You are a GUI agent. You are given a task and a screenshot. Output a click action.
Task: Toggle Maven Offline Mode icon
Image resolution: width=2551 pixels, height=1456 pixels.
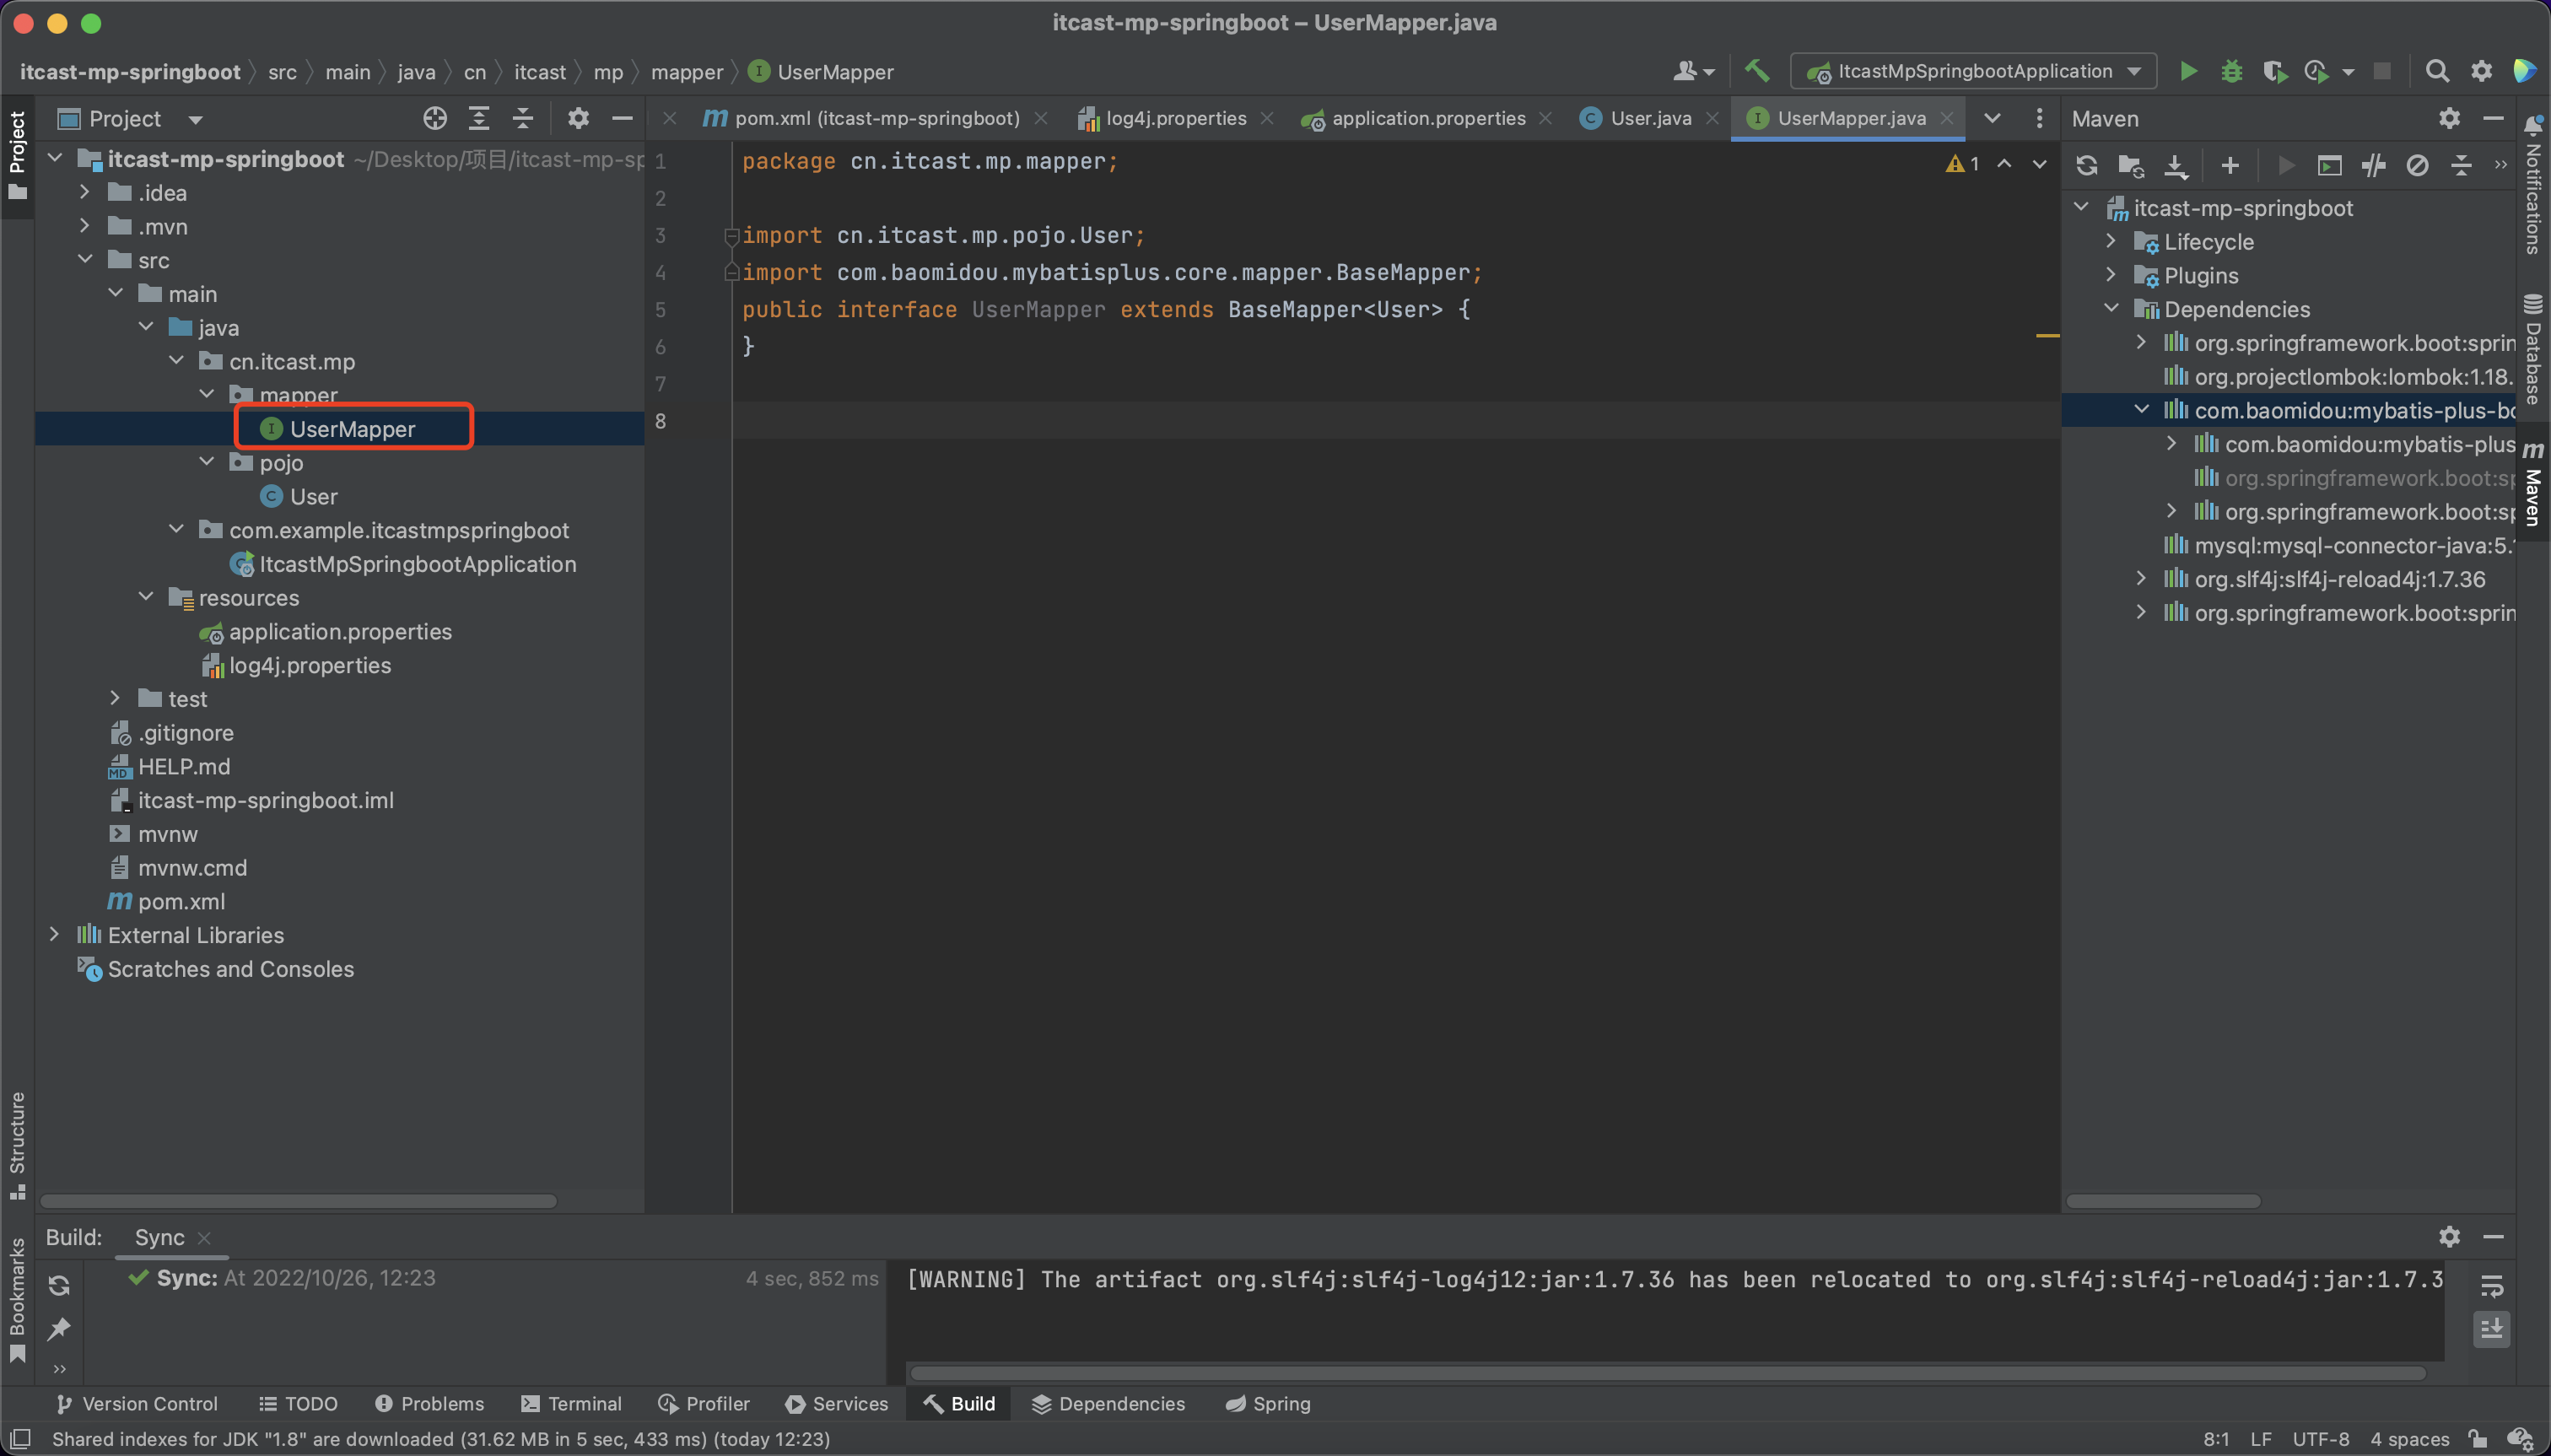click(2373, 166)
